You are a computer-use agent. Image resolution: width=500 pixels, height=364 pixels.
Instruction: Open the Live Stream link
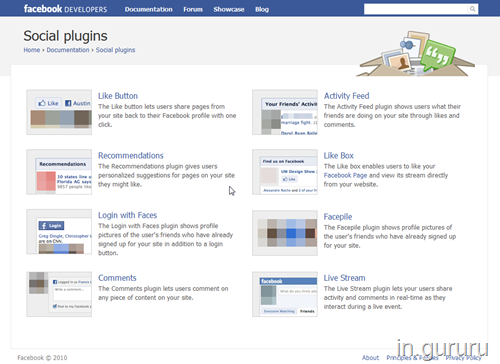344,278
